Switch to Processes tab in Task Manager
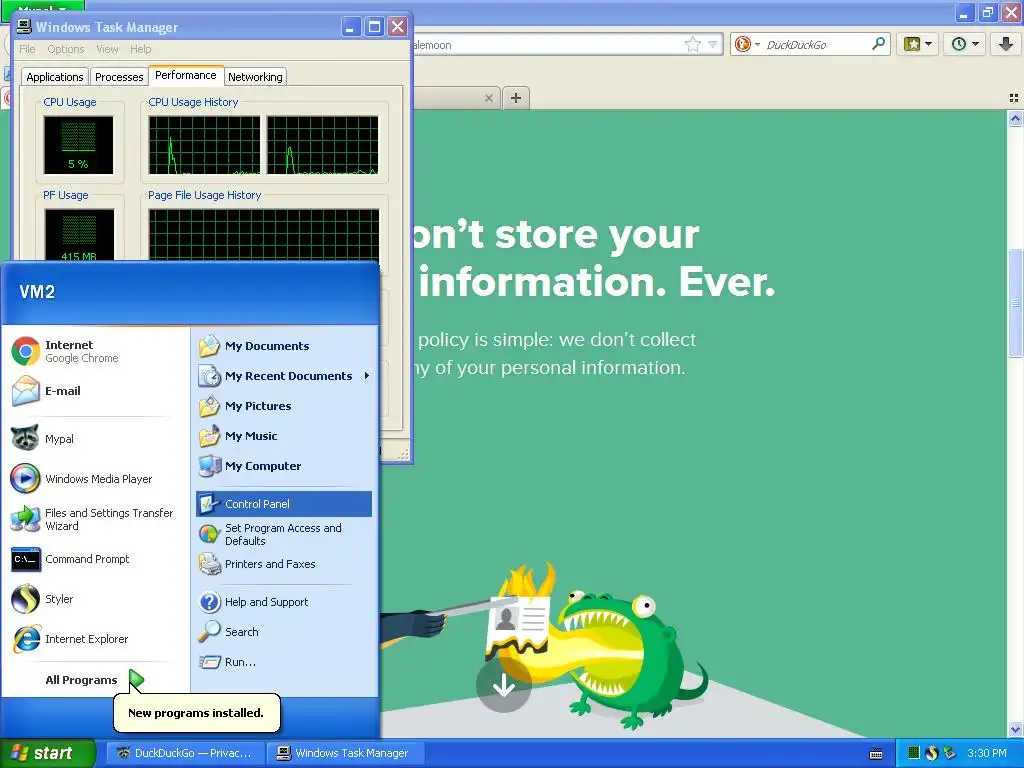The height and width of the screenshot is (768, 1024). pyautogui.click(x=119, y=77)
